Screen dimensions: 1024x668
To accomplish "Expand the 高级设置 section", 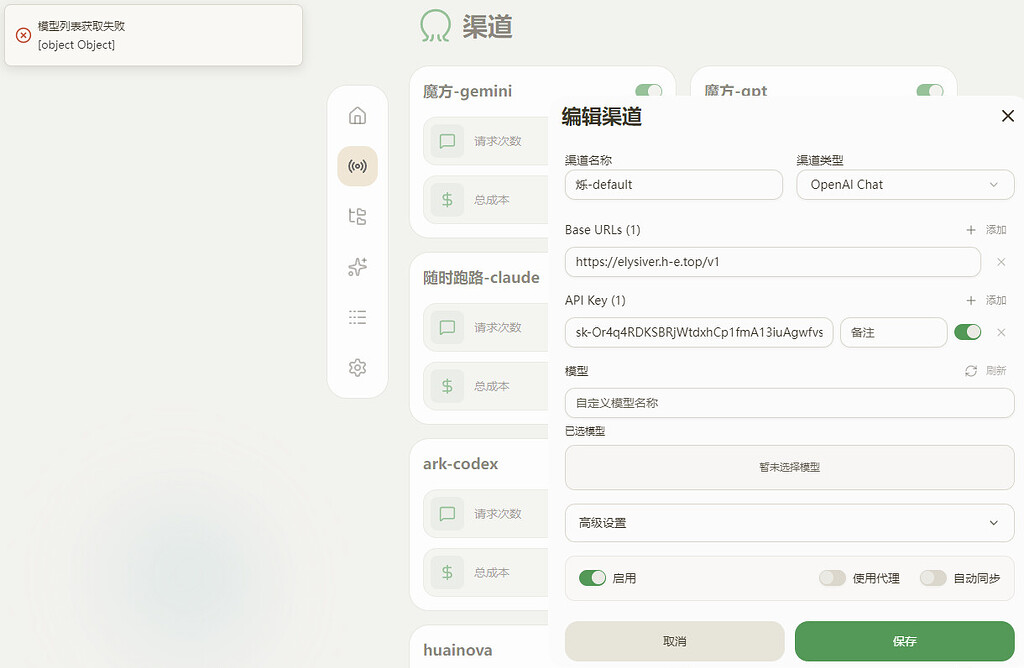I will (790, 523).
